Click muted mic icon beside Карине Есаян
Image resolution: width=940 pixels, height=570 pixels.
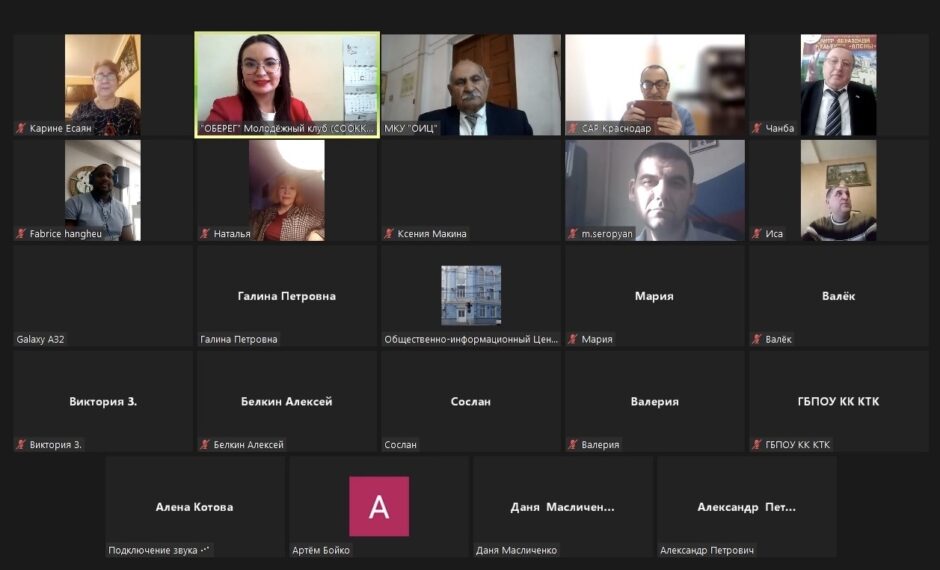[21, 128]
